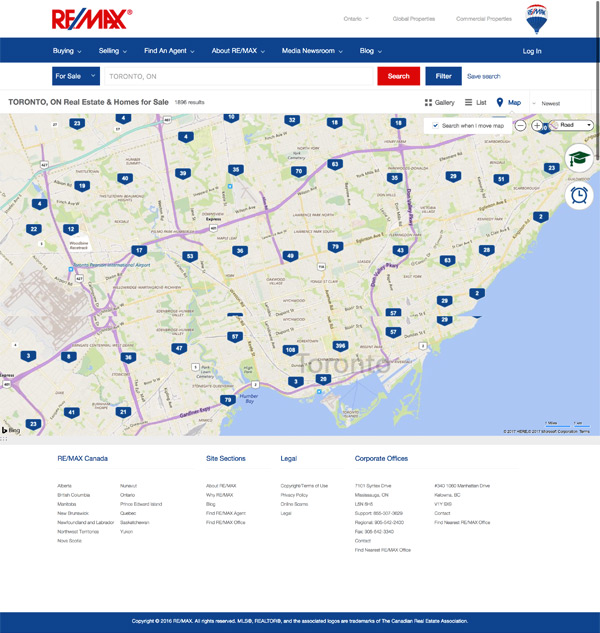The height and width of the screenshot is (633, 600).
Task: Select map cluster marker 53
Action: pyautogui.click(x=190, y=256)
